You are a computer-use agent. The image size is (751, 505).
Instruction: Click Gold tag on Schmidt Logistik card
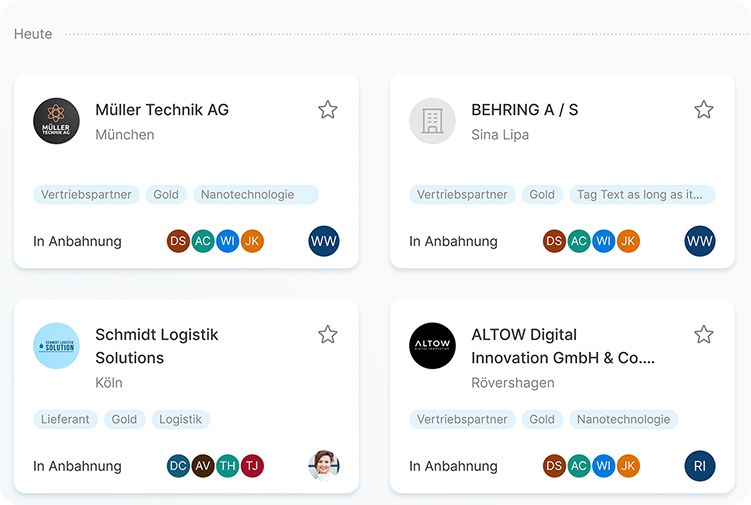pos(125,419)
